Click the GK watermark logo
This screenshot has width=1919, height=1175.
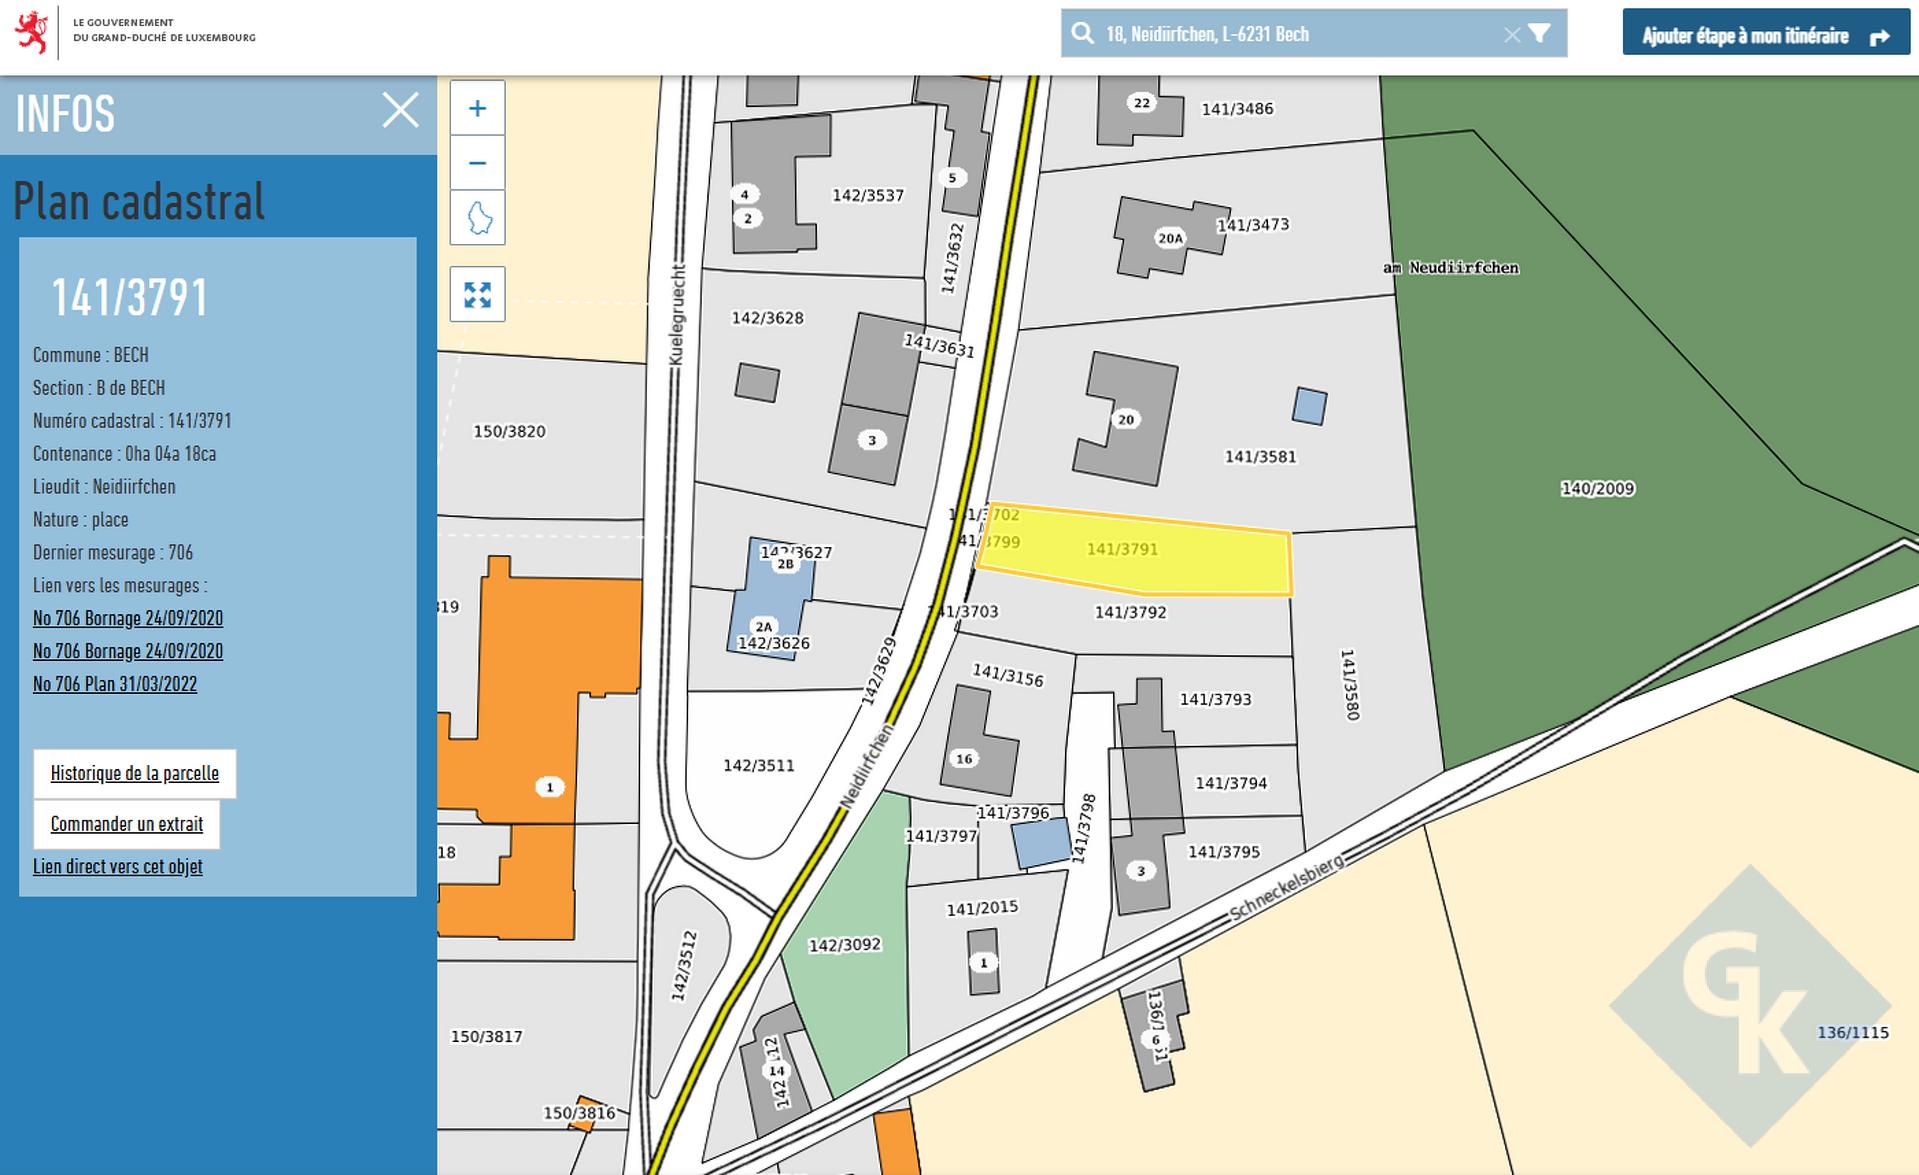coord(1749,1005)
